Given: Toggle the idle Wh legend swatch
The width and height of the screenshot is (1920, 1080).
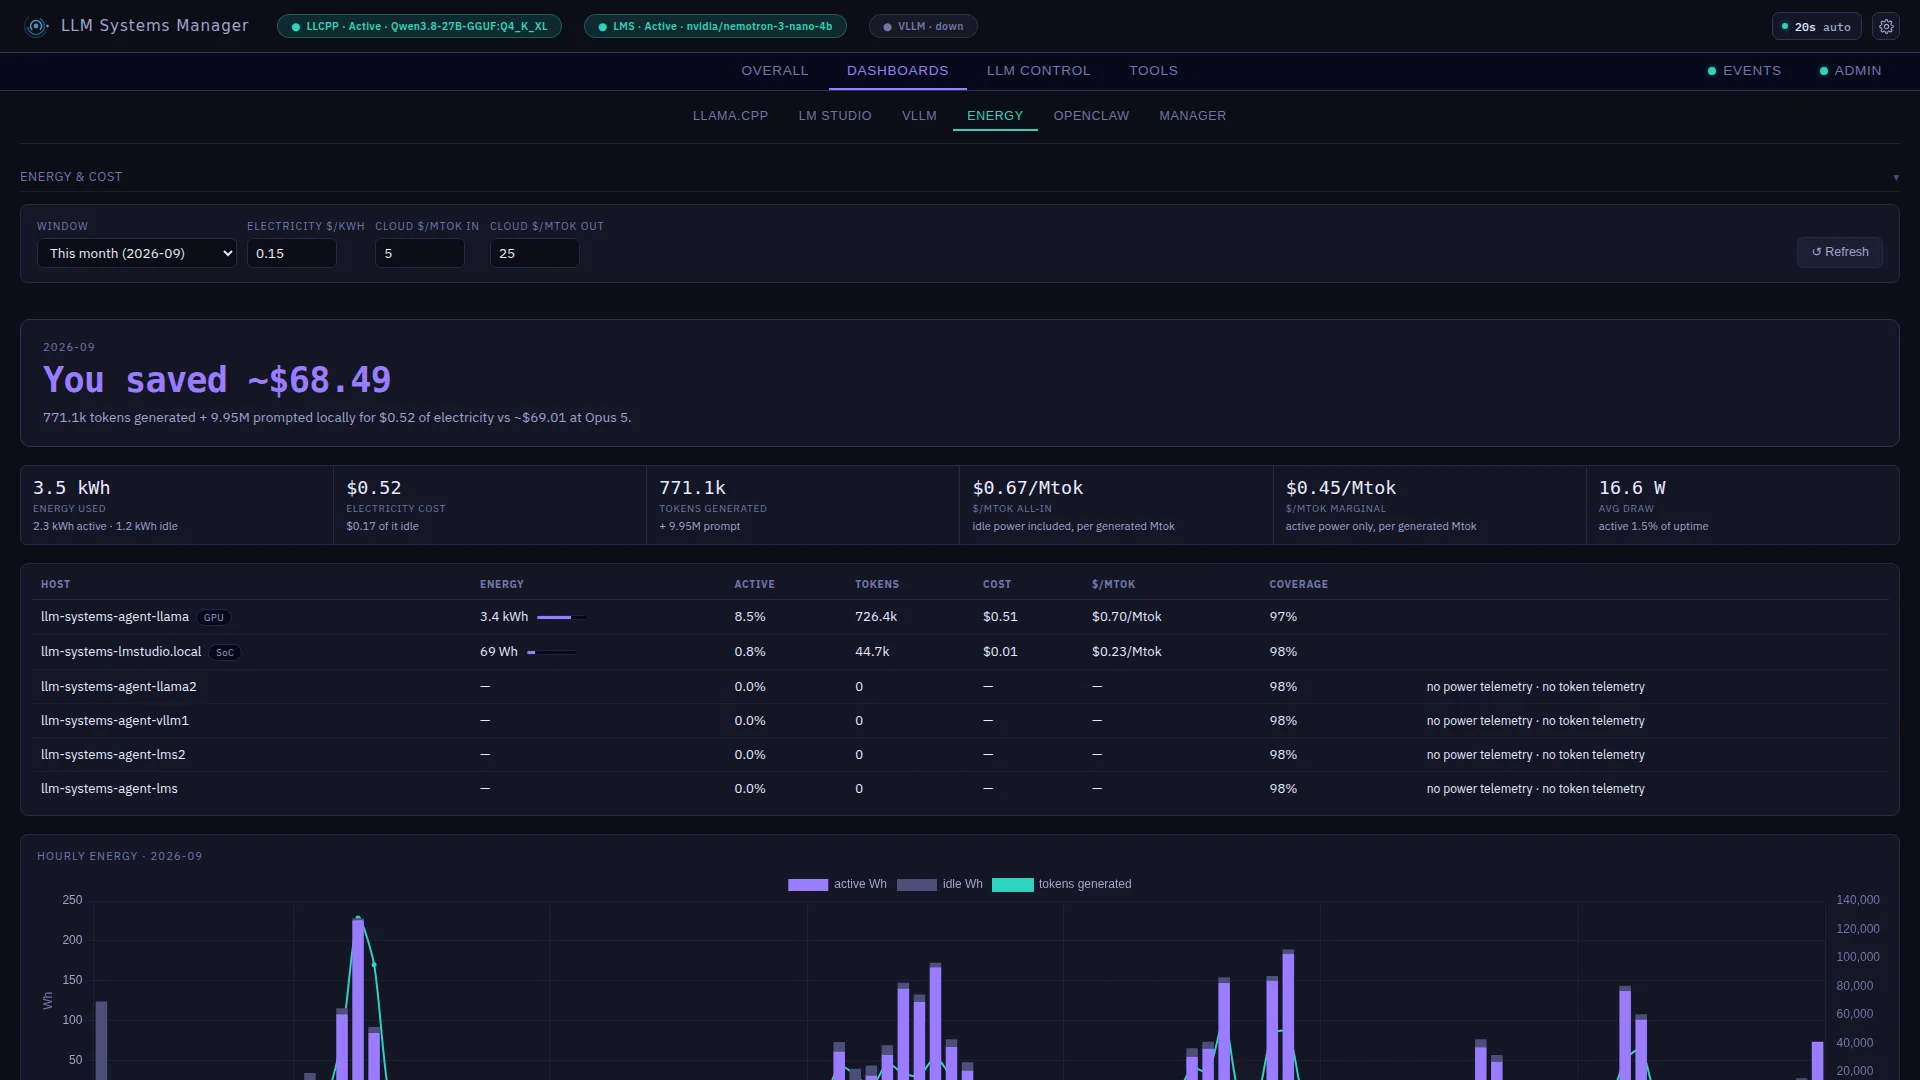Looking at the screenshot, I should 917,885.
